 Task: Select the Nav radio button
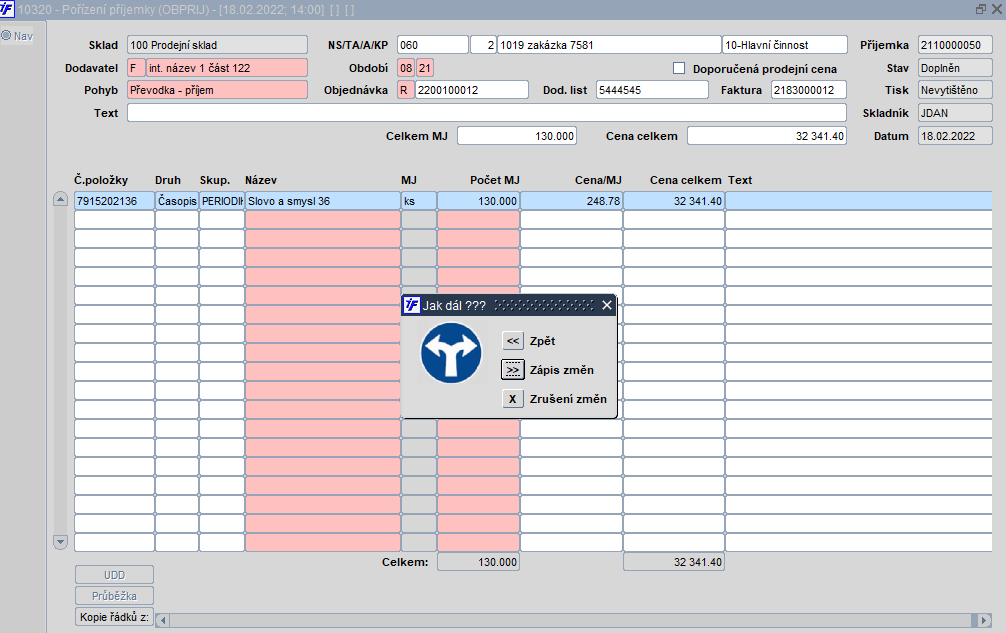[6, 36]
